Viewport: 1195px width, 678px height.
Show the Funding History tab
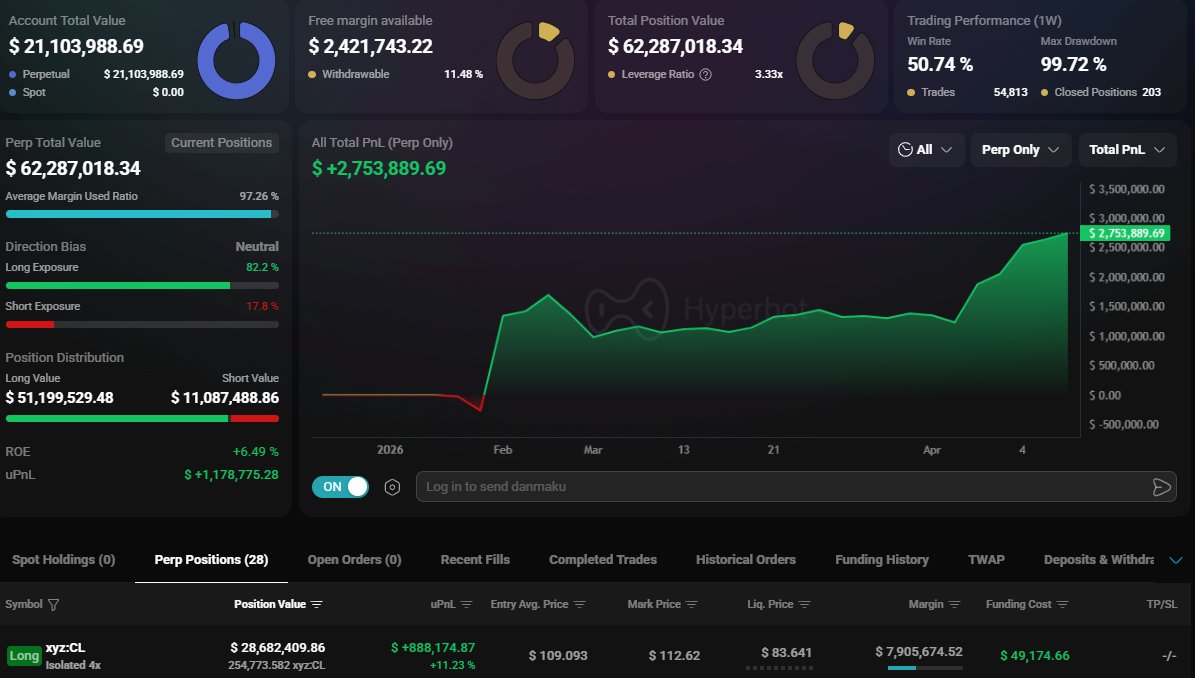pos(882,560)
